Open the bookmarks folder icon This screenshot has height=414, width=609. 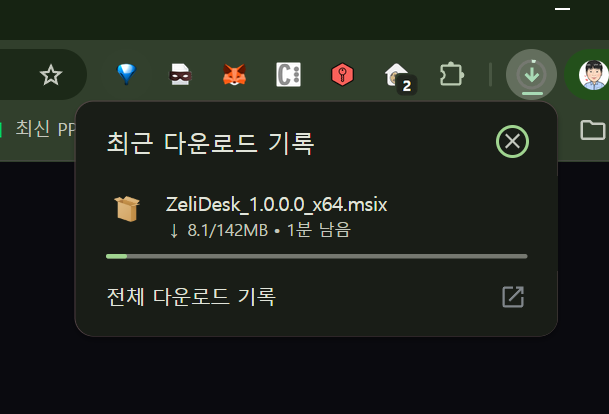pyautogui.click(x=592, y=130)
